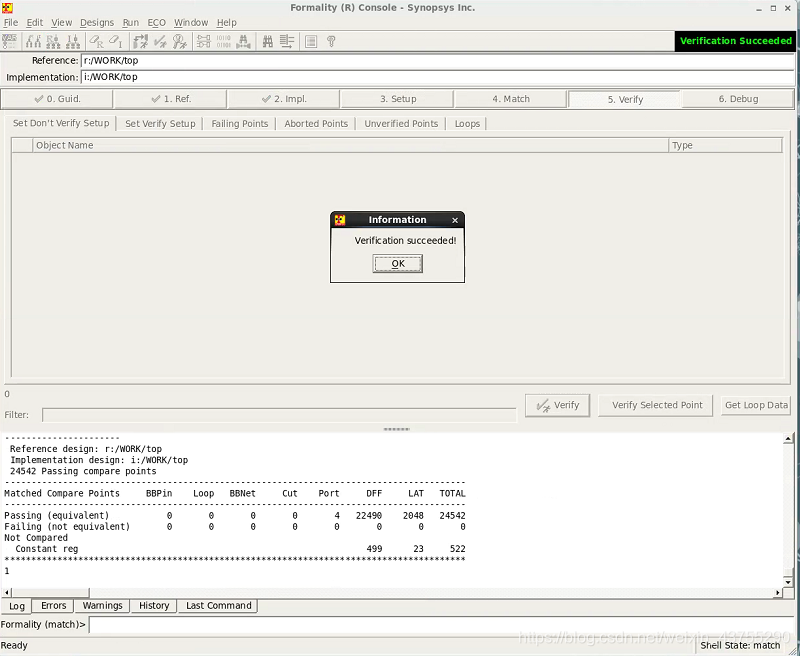
Task: Click Get Loop Data button
Action: [756, 406]
